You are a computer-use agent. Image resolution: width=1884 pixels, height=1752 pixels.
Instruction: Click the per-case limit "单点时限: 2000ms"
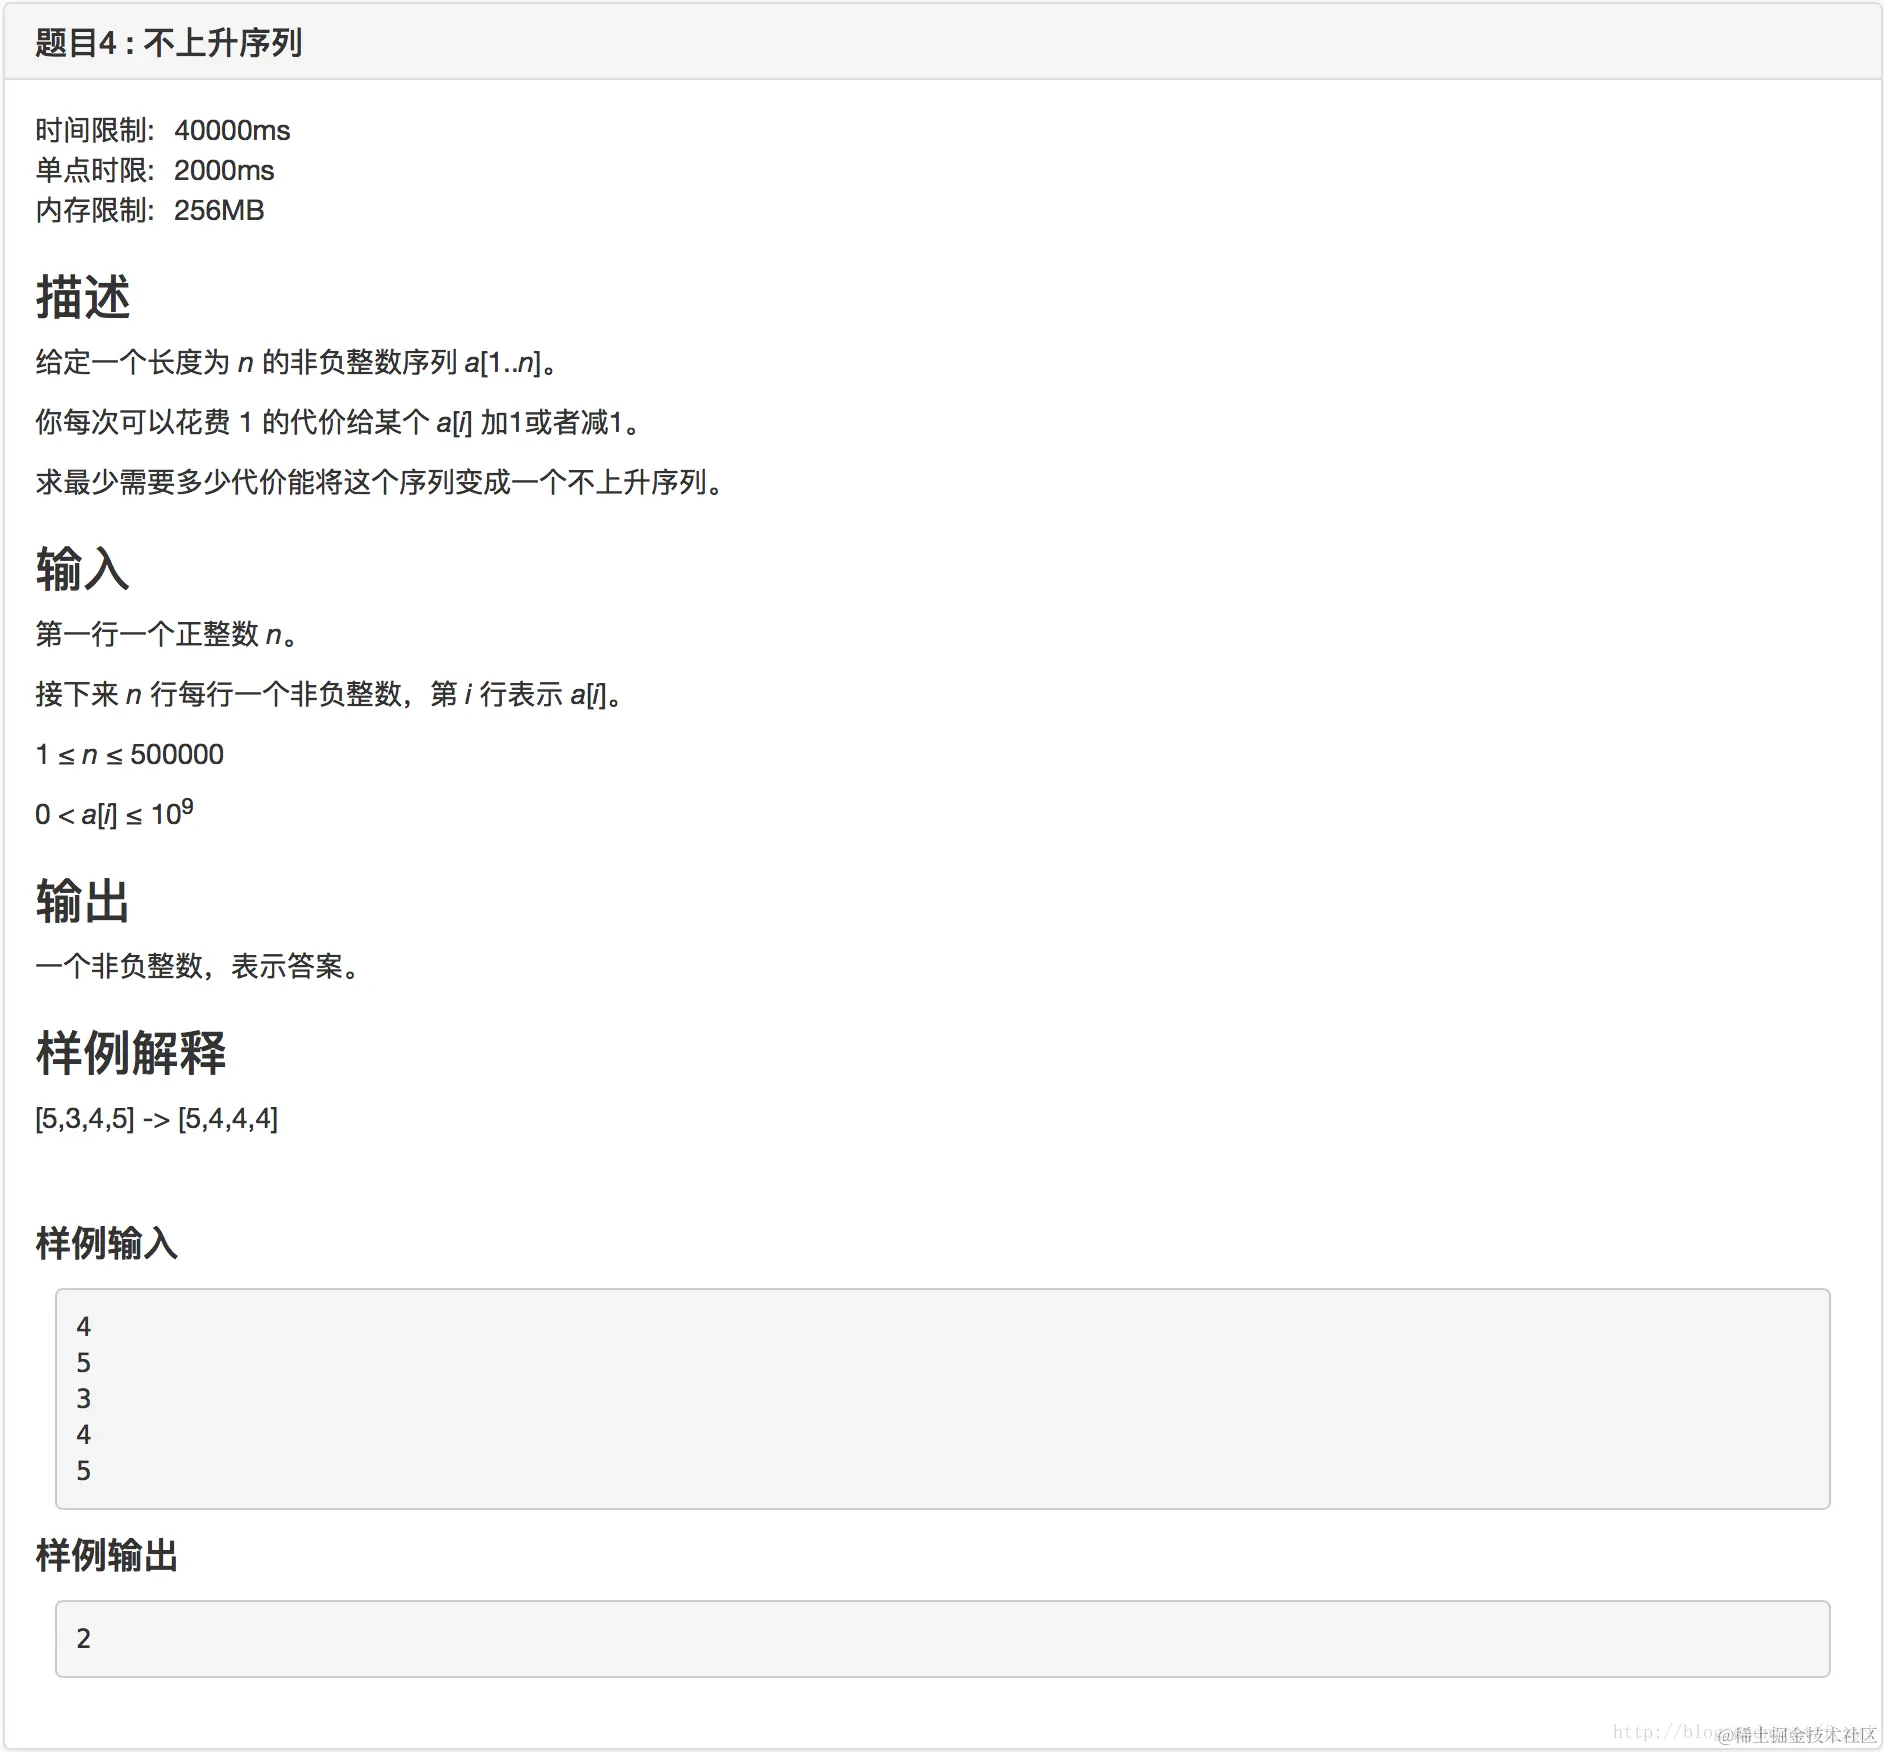tap(155, 170)
